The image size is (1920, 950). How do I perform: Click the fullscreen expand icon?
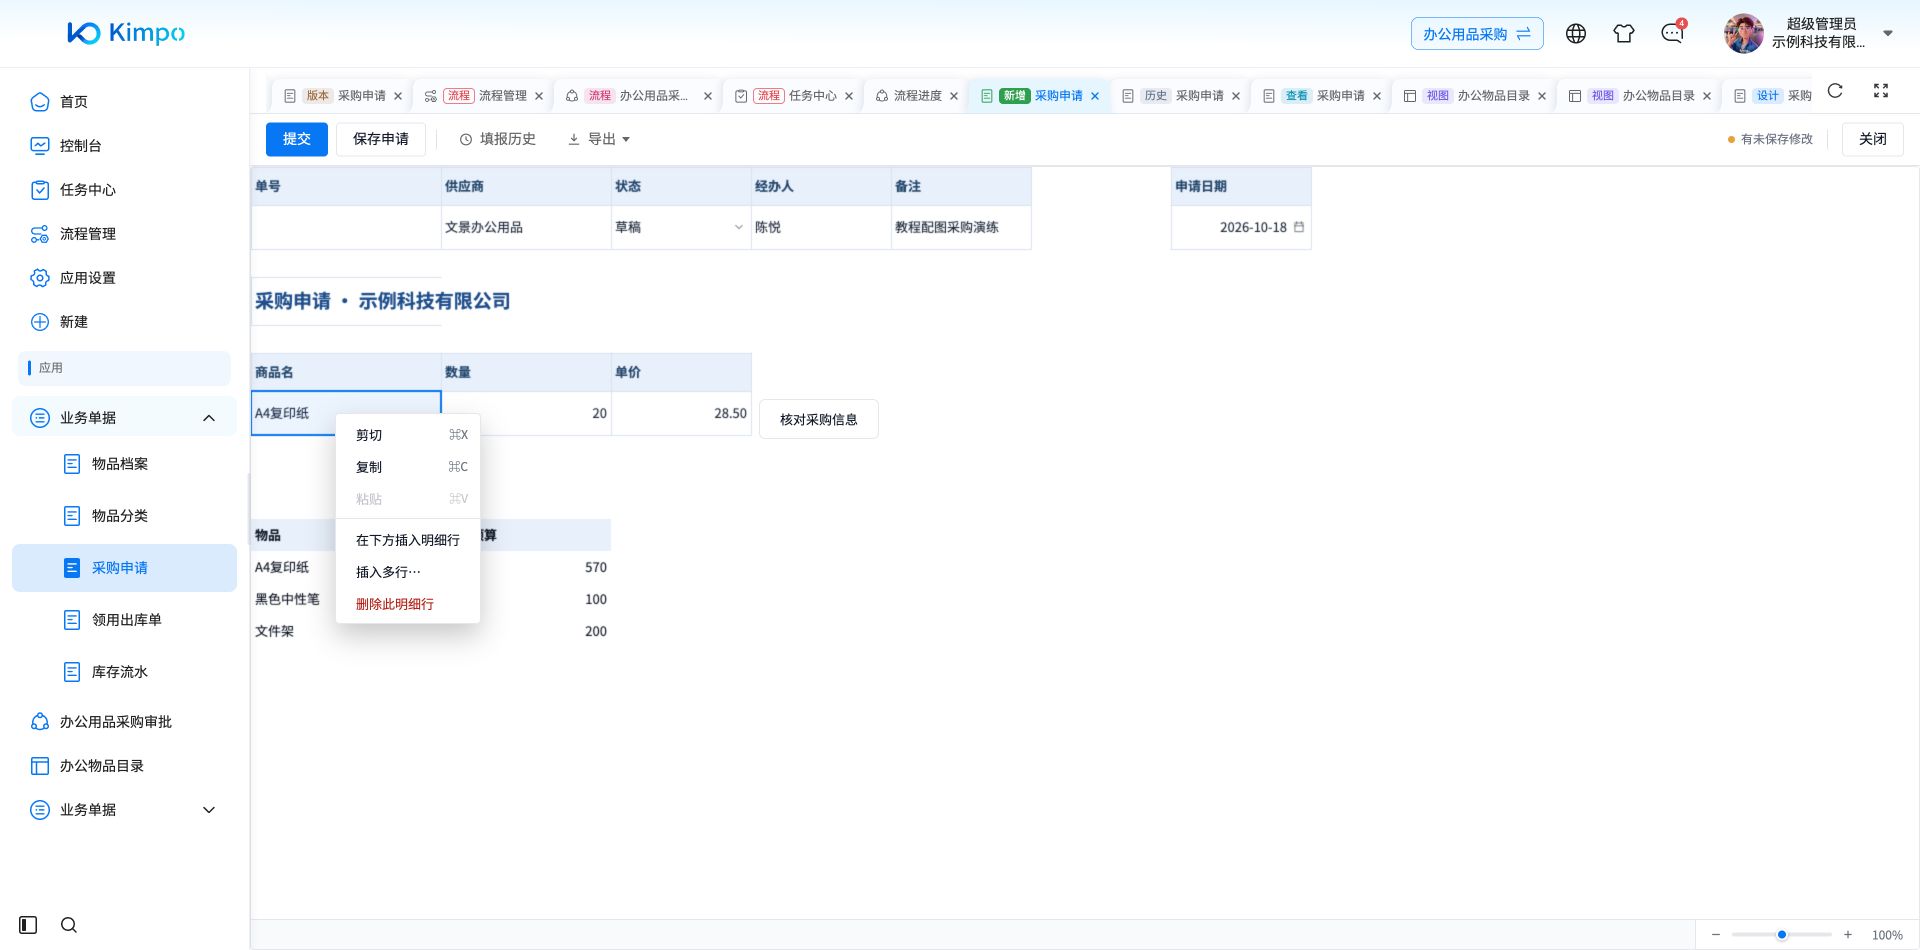point(1881,91)
